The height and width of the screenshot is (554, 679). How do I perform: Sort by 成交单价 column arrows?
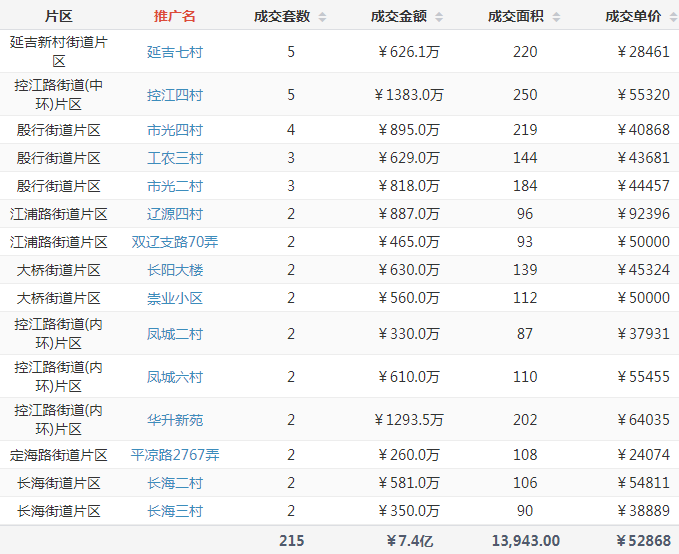click(673, 17)
